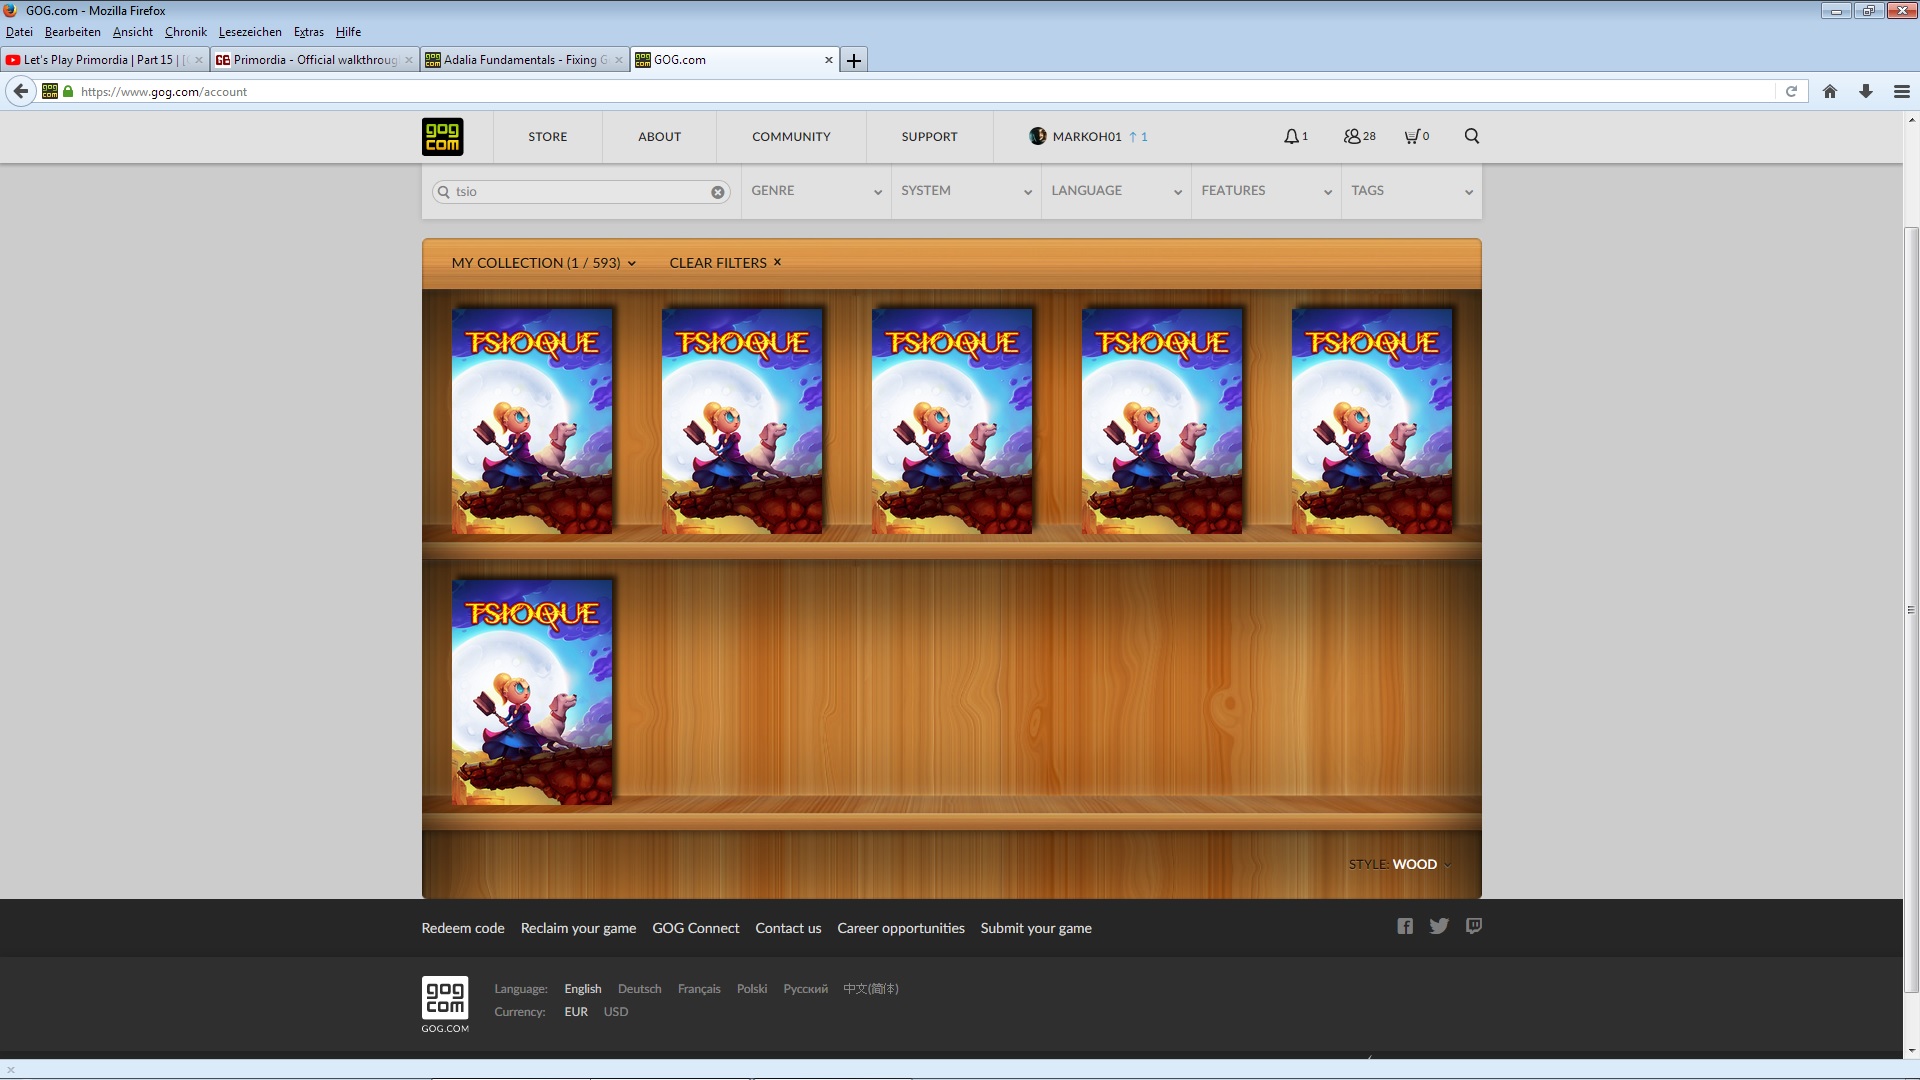The image size is (1920, 1080).
Task: Open the Firefox downloads arrow
Action: [1866, 91]
